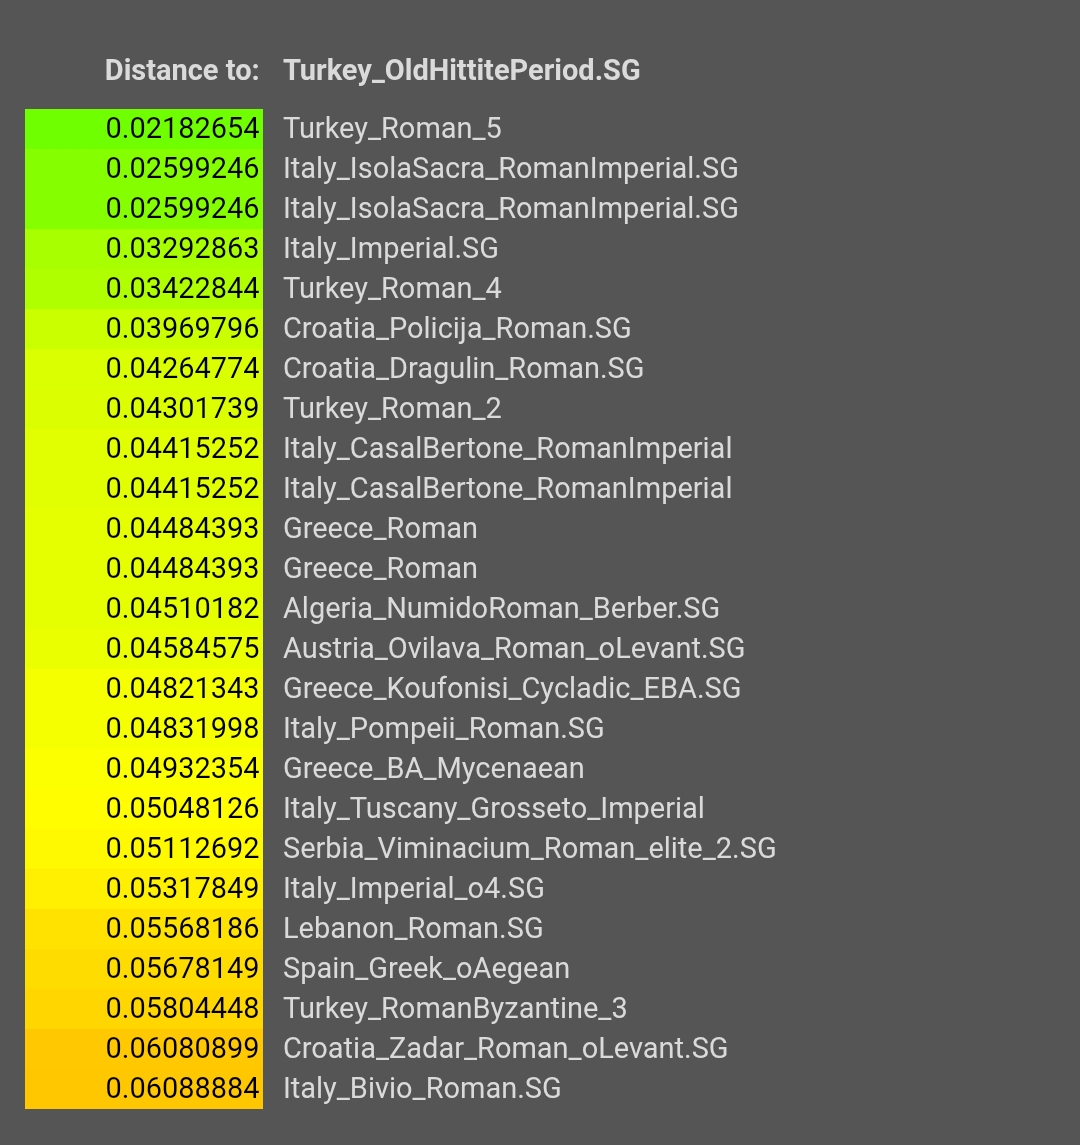Screen dimensions: 1080x1145
Task: Select the Turkey_Roman_2 population
Action: pos(392,408)
